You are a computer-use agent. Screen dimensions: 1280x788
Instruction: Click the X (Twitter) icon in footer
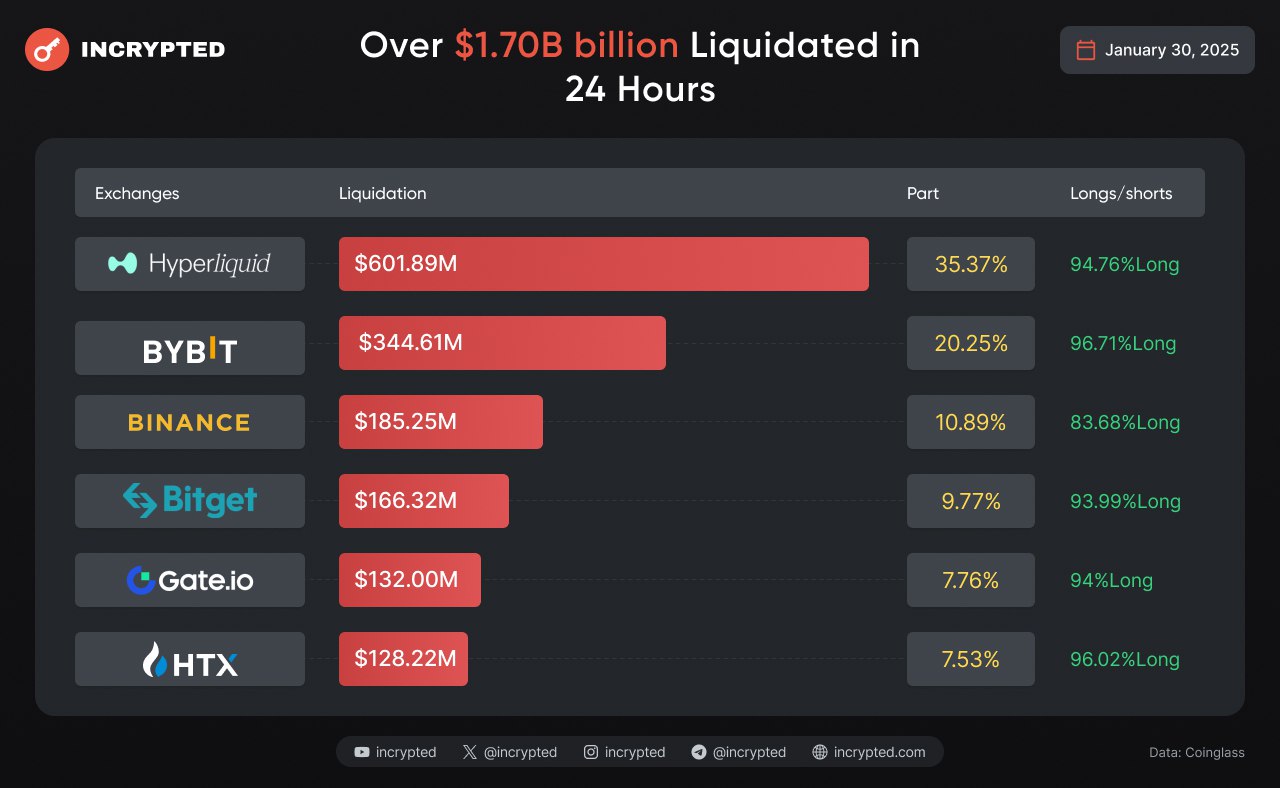(x=470, y=752)
